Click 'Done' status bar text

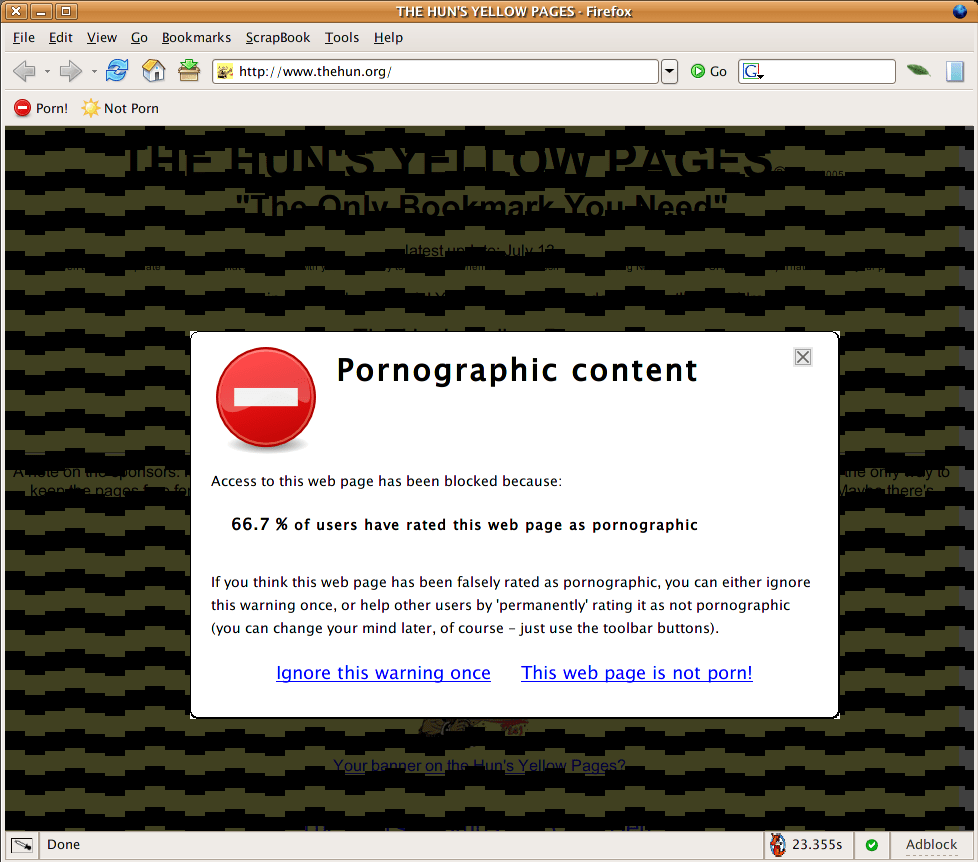(x=64, y=845)
